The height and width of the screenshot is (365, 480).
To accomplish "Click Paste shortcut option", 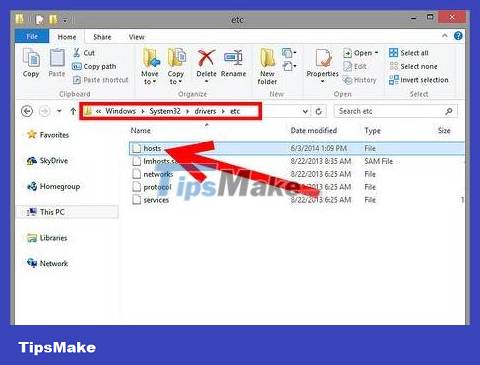I will click(101, 80).
